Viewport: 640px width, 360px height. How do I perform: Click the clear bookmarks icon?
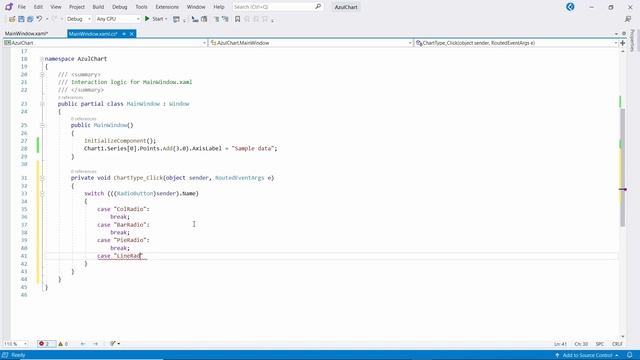tap(265, 19)
